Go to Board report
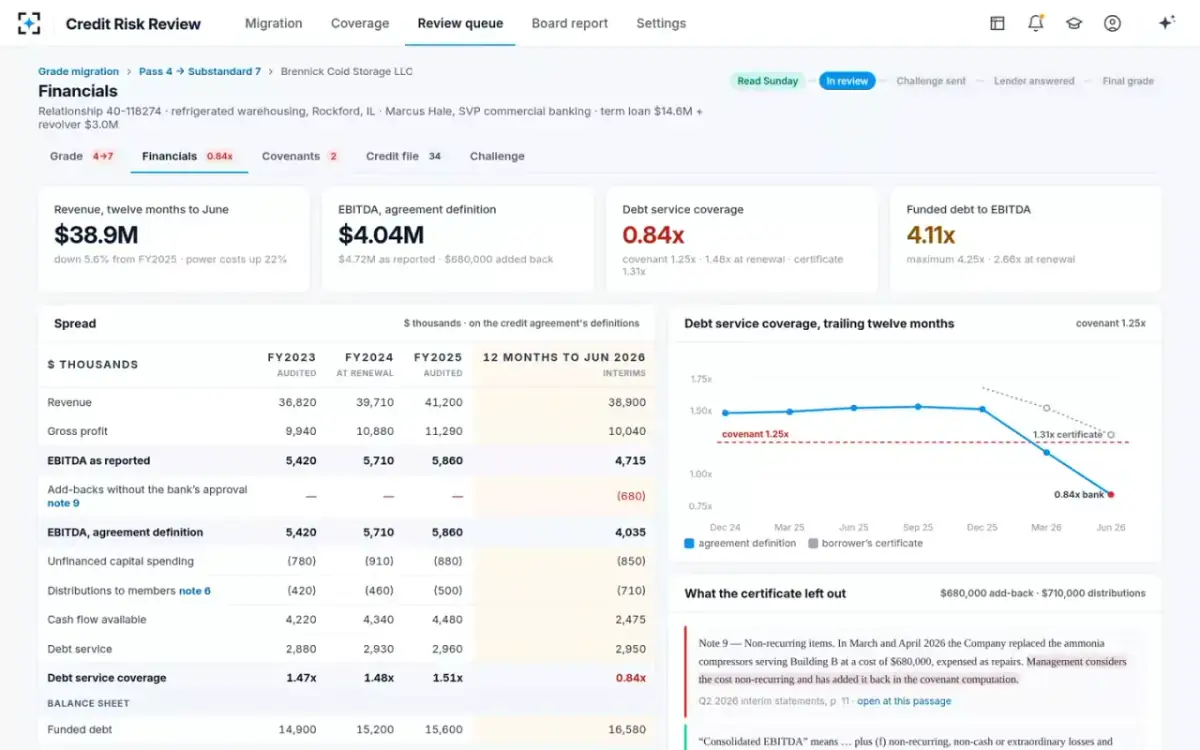The width and height of the screenshot is (1200, 750). click(570, 23)
